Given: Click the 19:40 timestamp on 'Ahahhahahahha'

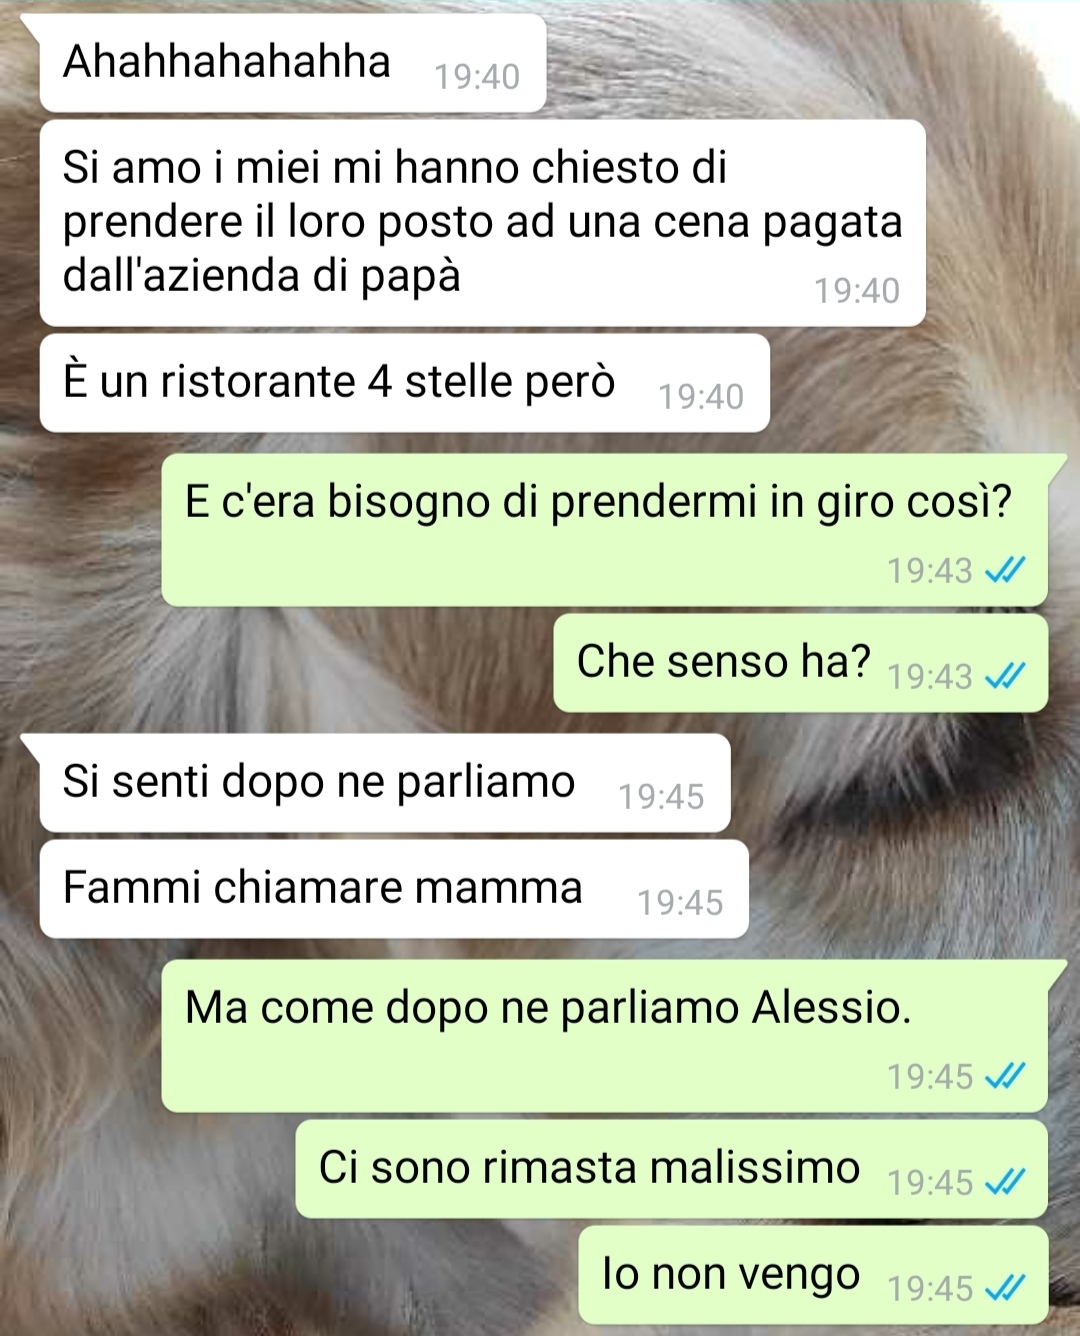Looking at the screenshot, I should (x=477, y=77).
